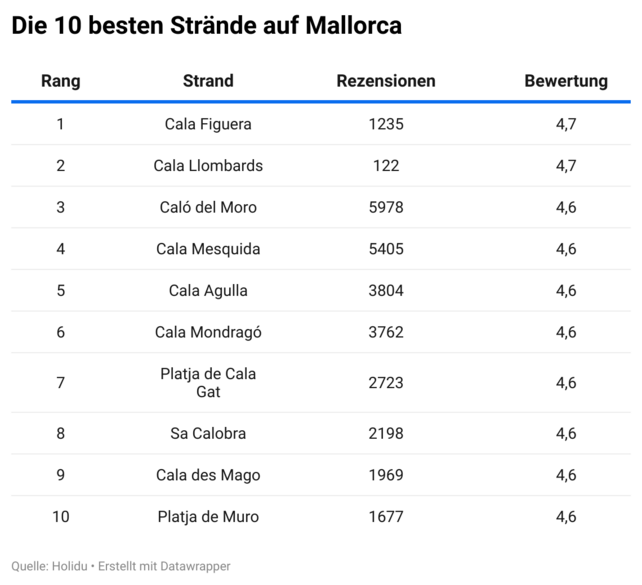This screenshot has width=642, height=585.
Task: Click the Rang column header
Action: tap(60, 81)
